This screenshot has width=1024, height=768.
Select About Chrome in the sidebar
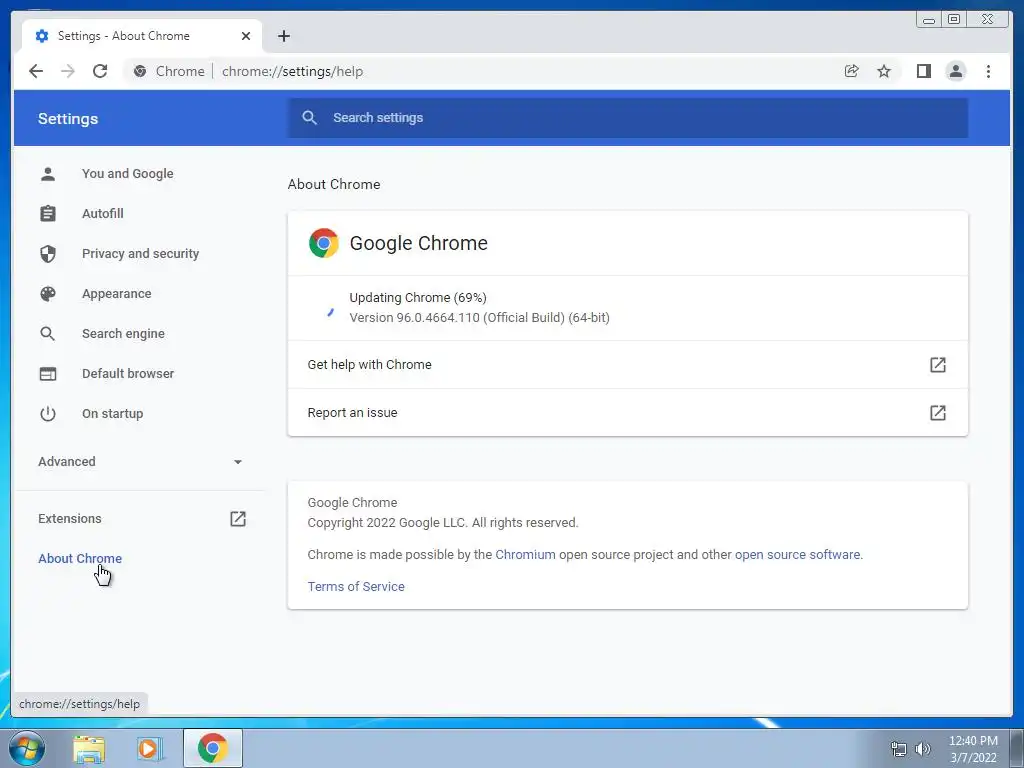coord(80,558)
